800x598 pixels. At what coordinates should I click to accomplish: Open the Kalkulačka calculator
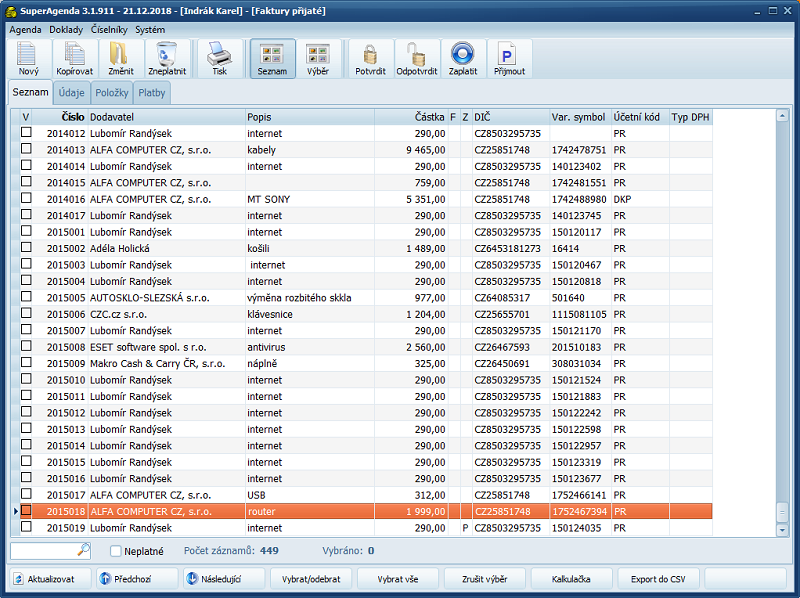(x=571, y=579)
